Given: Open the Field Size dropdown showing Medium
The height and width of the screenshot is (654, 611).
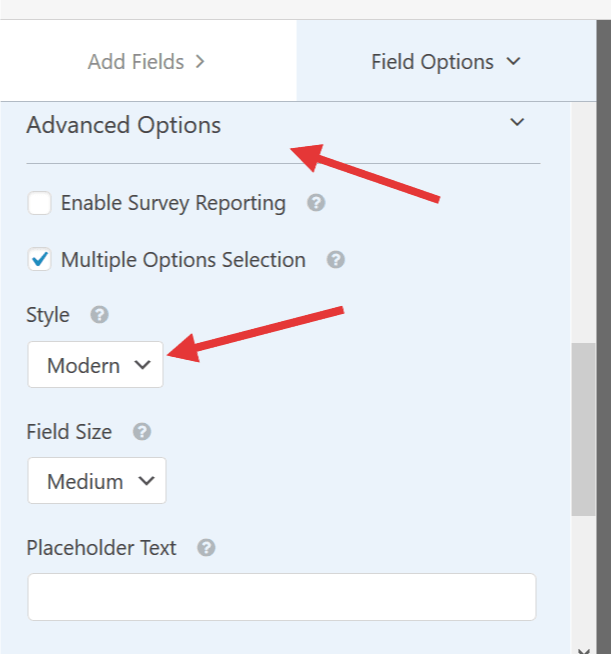Looking at the screenshot, I should (97, 480).
